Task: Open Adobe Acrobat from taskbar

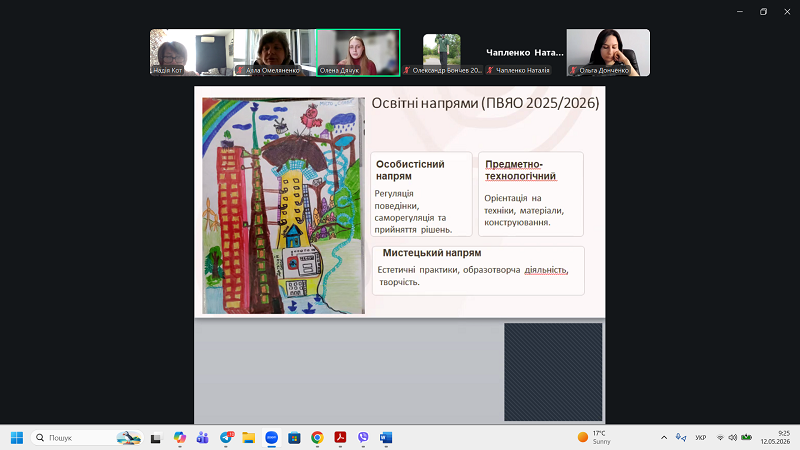Action: click(x=340, y=438)
